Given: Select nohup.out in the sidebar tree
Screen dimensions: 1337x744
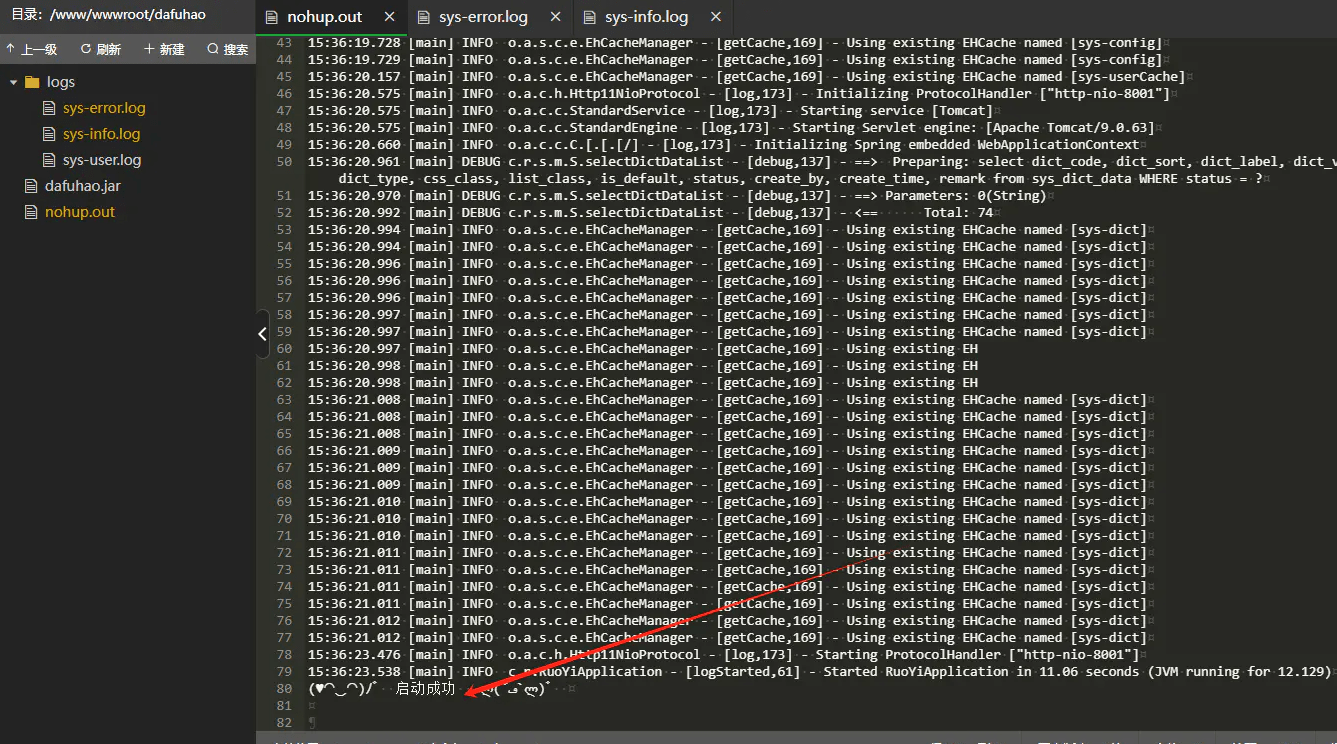Looking at the screenshot, I should (80, 212).
